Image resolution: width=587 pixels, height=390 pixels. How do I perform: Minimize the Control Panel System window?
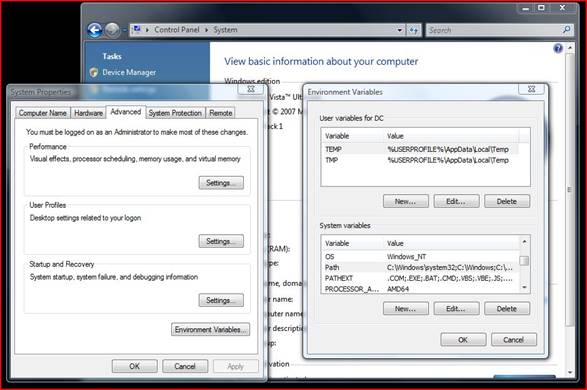(526, 8)
